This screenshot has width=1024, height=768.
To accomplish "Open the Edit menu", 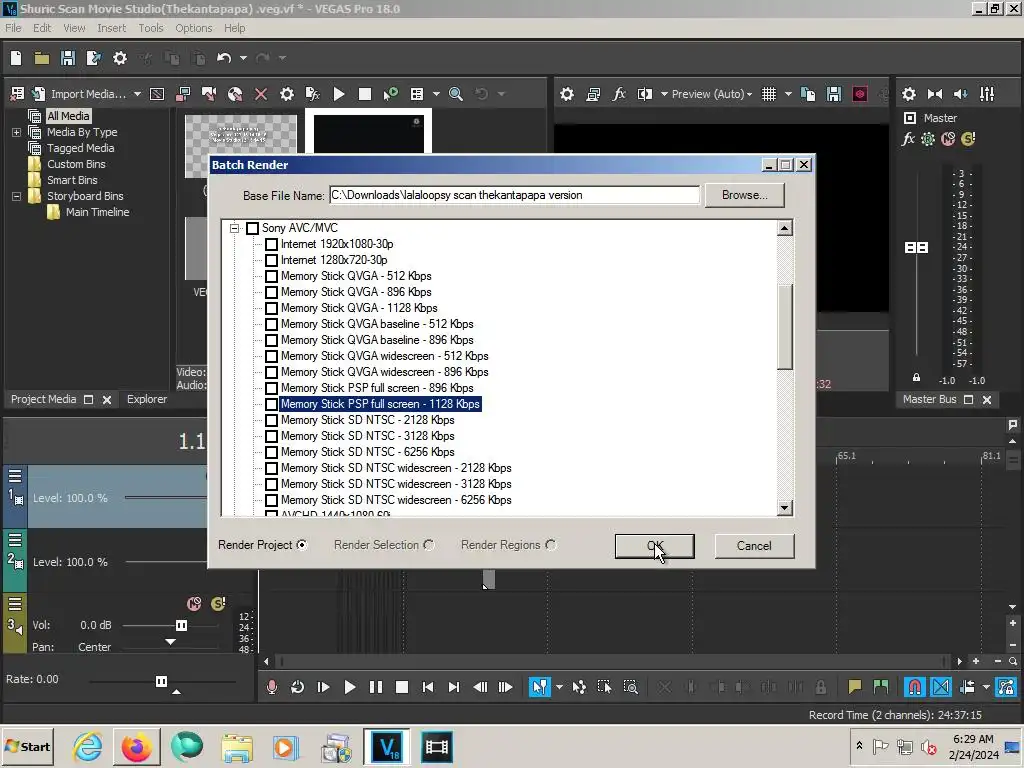I will coord(42,28).
